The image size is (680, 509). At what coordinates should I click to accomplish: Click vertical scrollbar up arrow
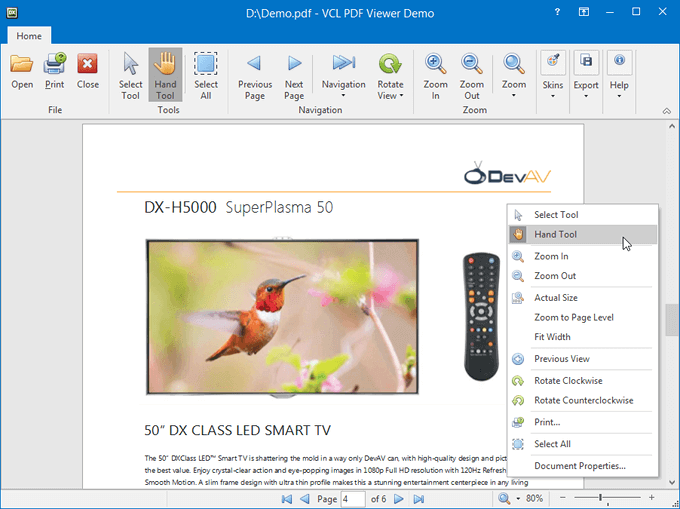pyautogui.click(x=672, y=126)
